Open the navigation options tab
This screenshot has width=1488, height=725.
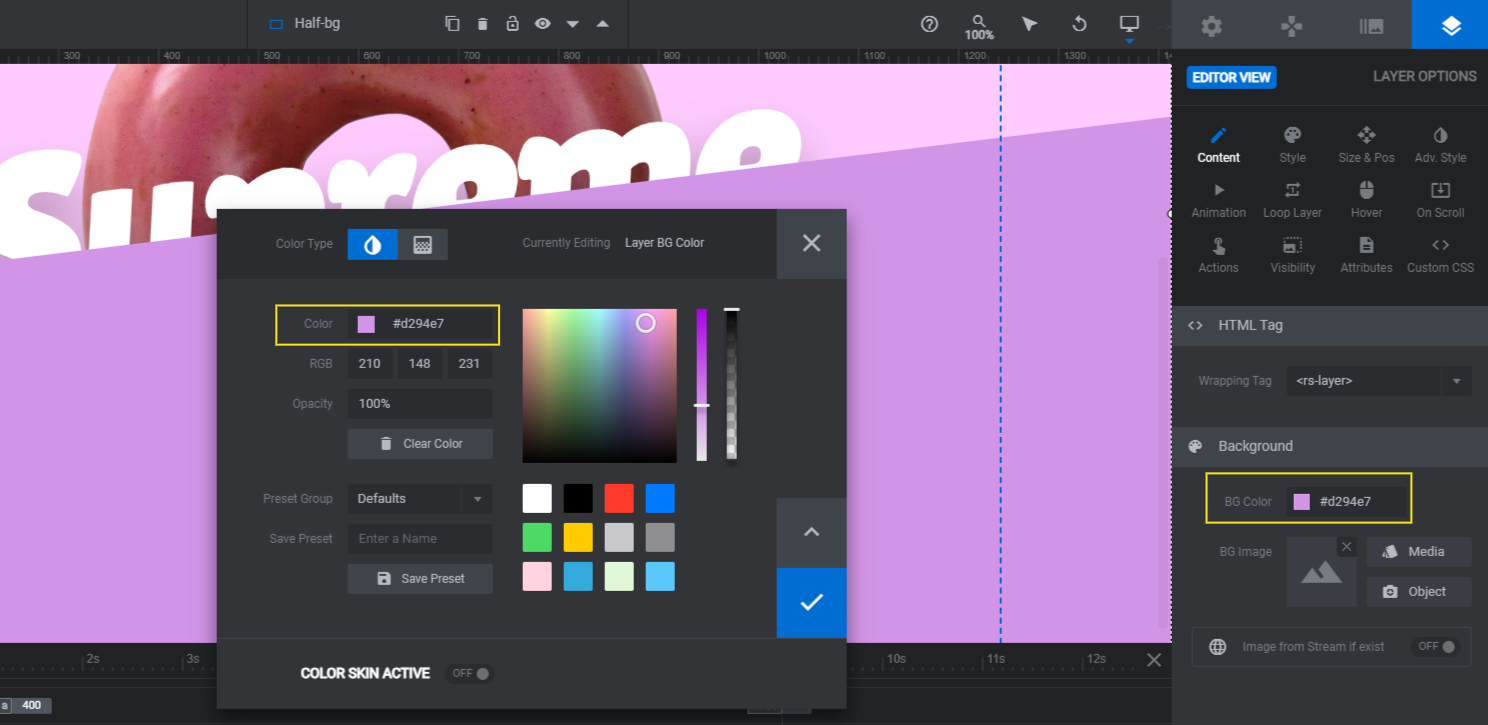(x=1292, y=25)
